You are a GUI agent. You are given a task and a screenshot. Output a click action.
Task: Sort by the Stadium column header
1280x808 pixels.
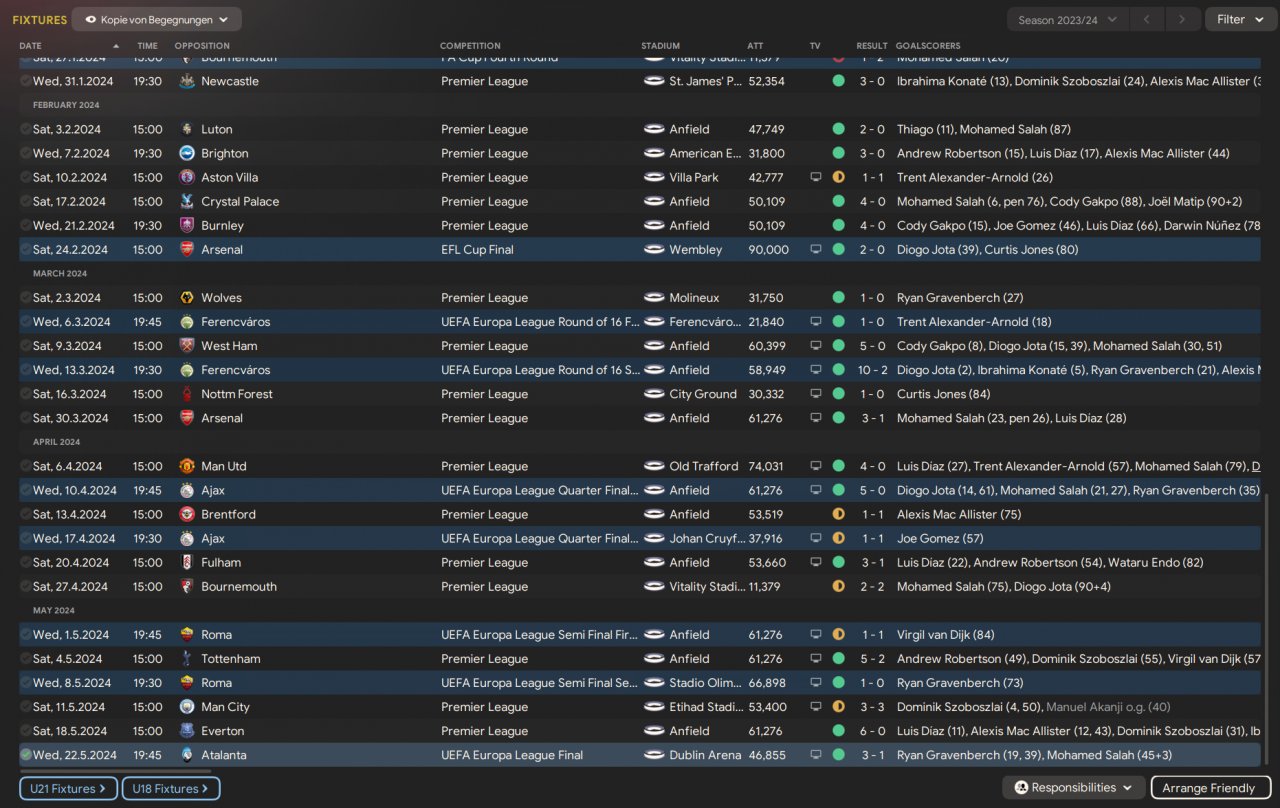(660, 46)
